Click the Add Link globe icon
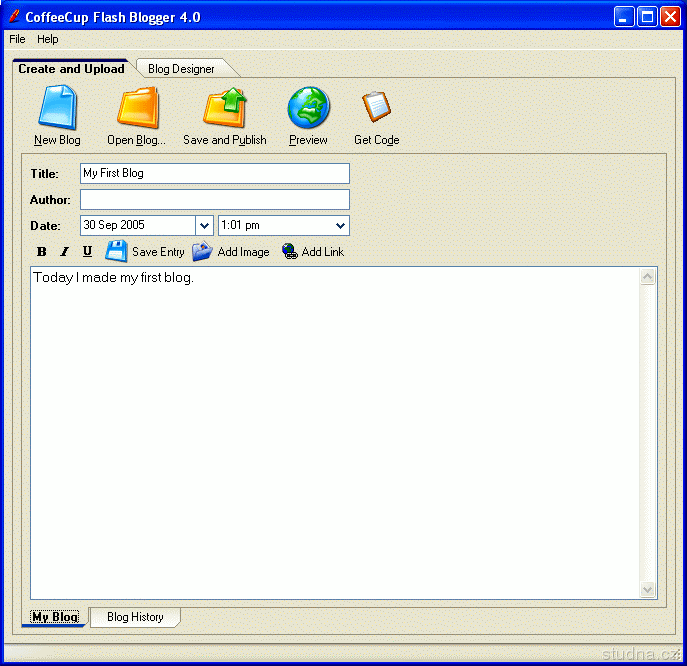 pyautogui.click(x=290, y=252)
